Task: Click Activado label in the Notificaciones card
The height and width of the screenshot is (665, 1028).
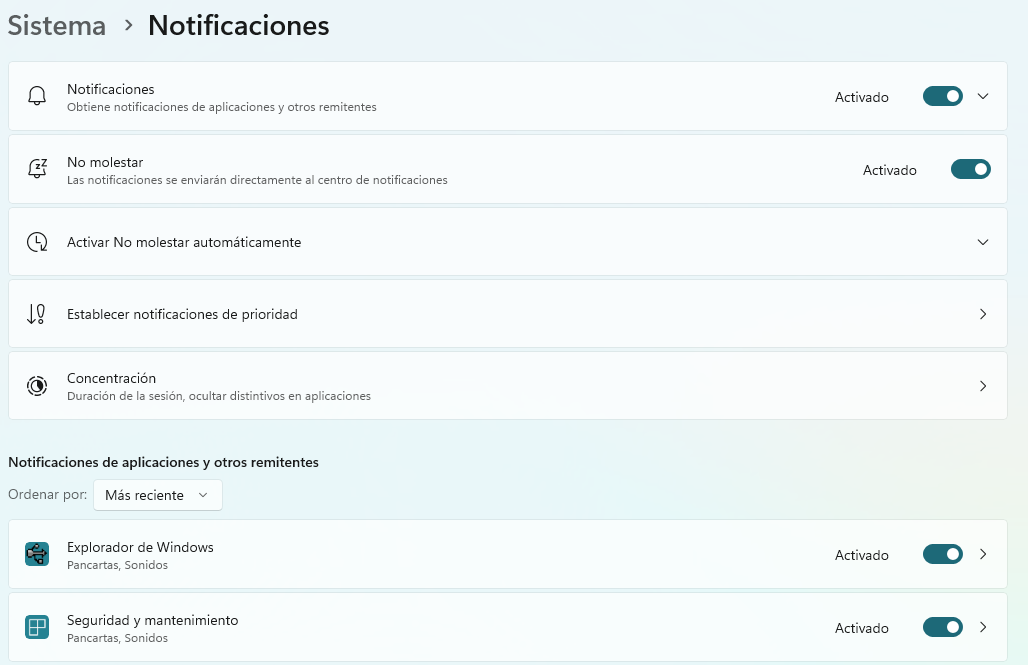Action: pos(861,97)
